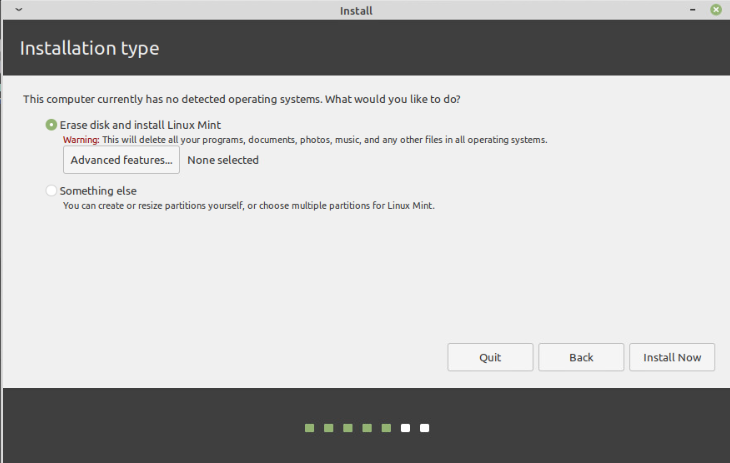Click the partitions description under Something else

click(249, 205)
